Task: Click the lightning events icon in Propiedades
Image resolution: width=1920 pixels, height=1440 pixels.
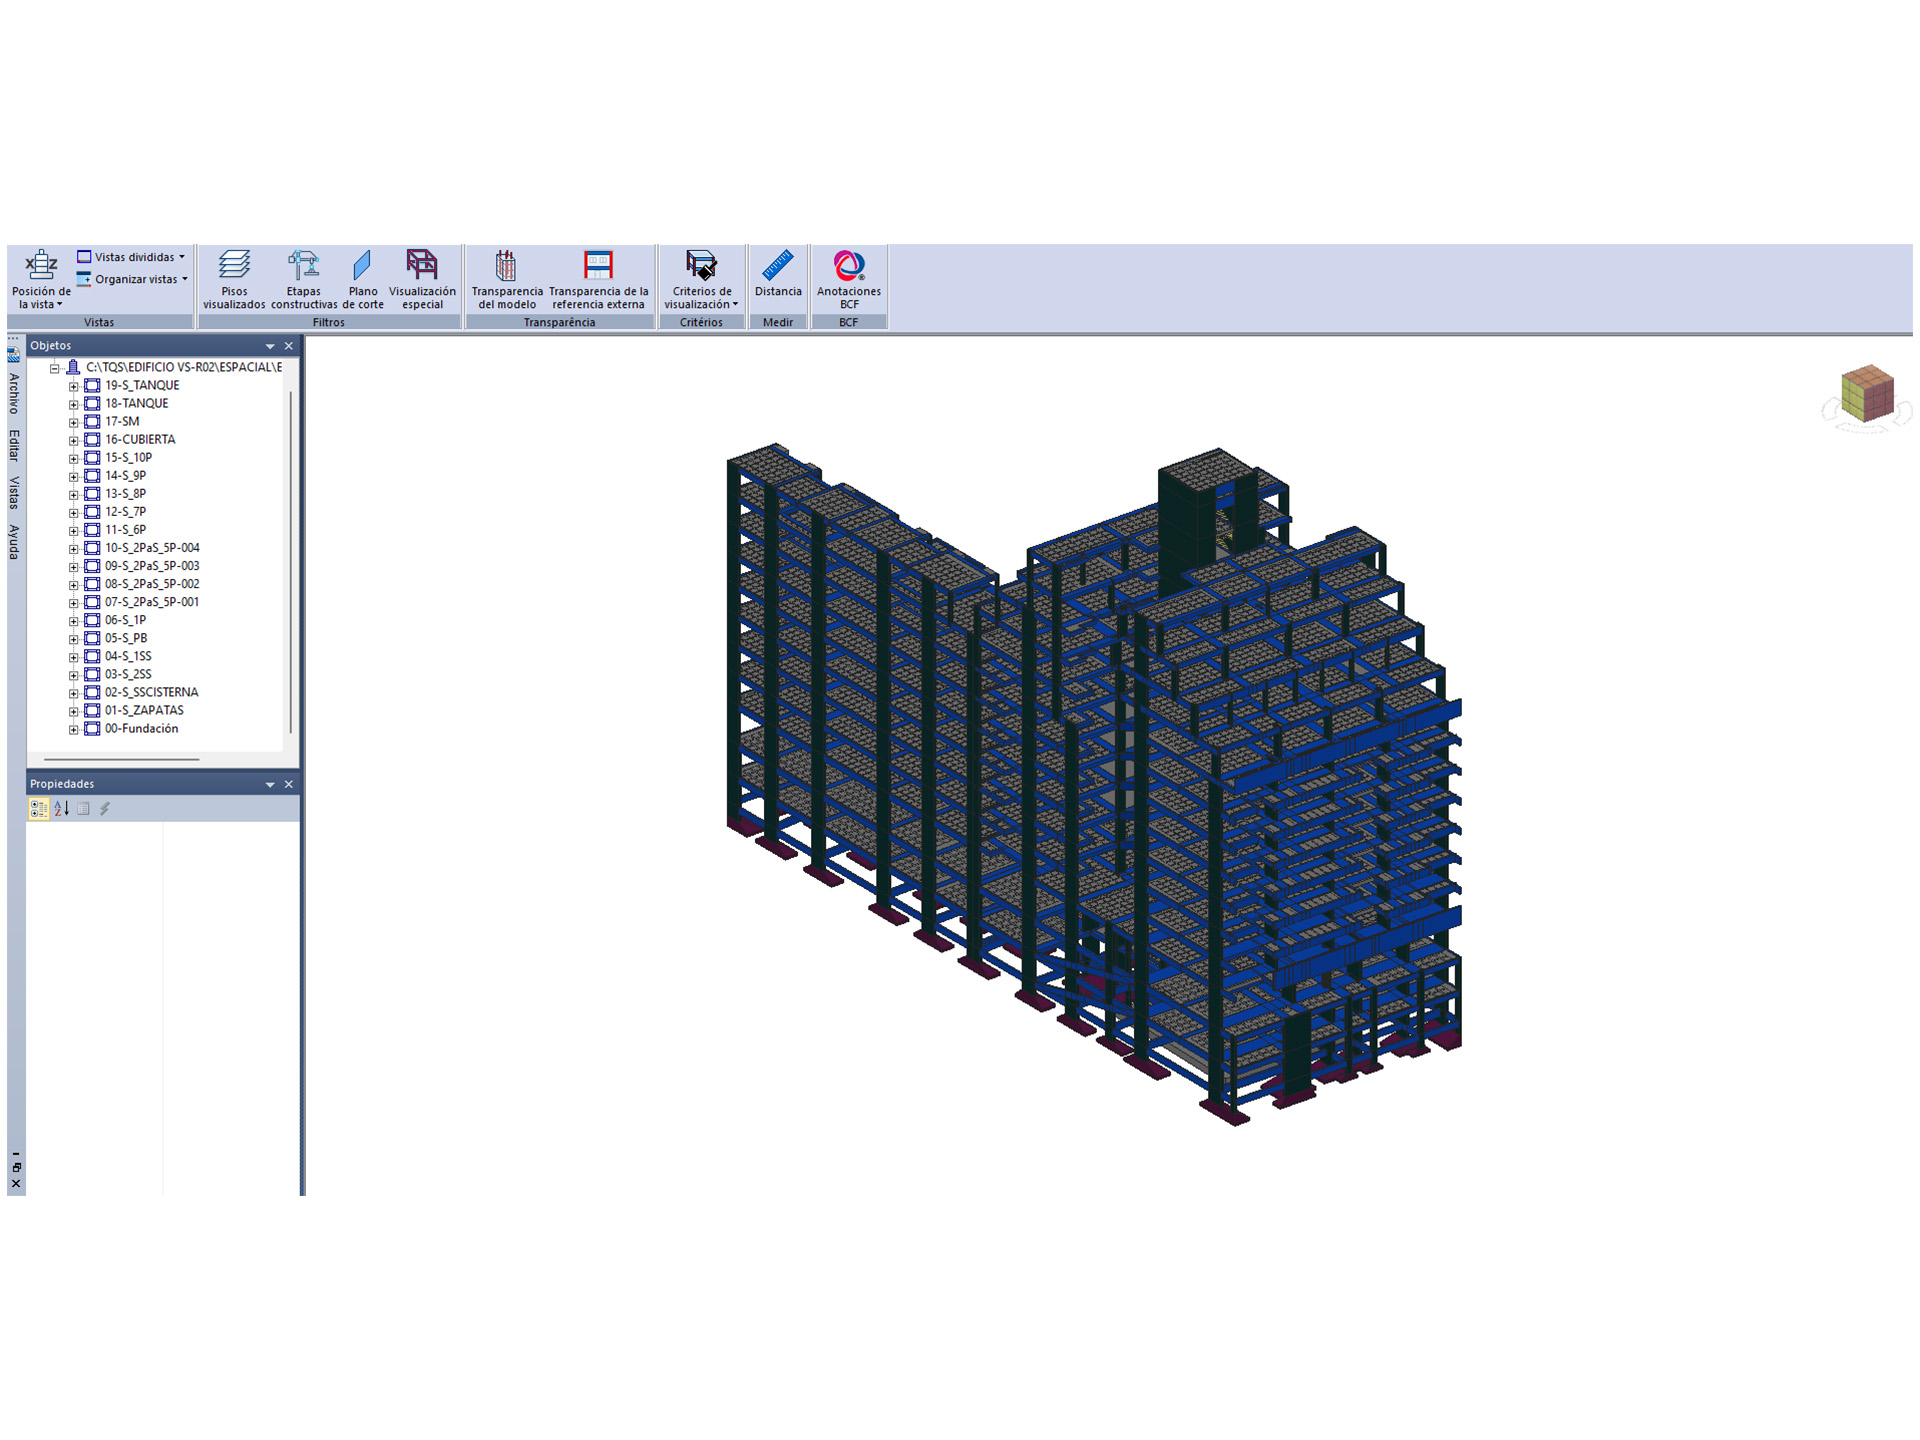Action: tap(105, 809)
